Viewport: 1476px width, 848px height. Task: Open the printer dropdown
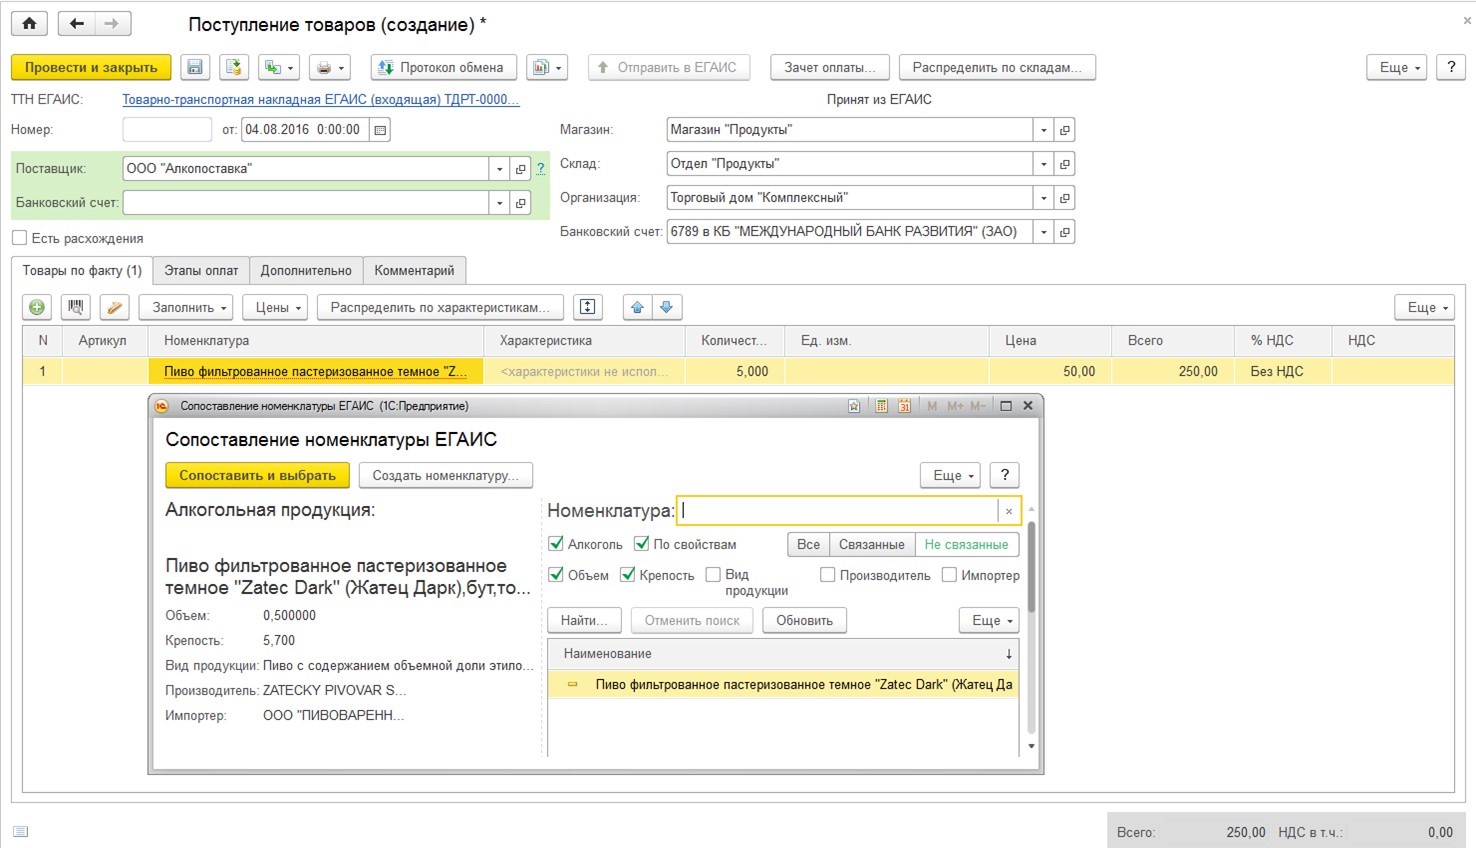click(329, 67)
